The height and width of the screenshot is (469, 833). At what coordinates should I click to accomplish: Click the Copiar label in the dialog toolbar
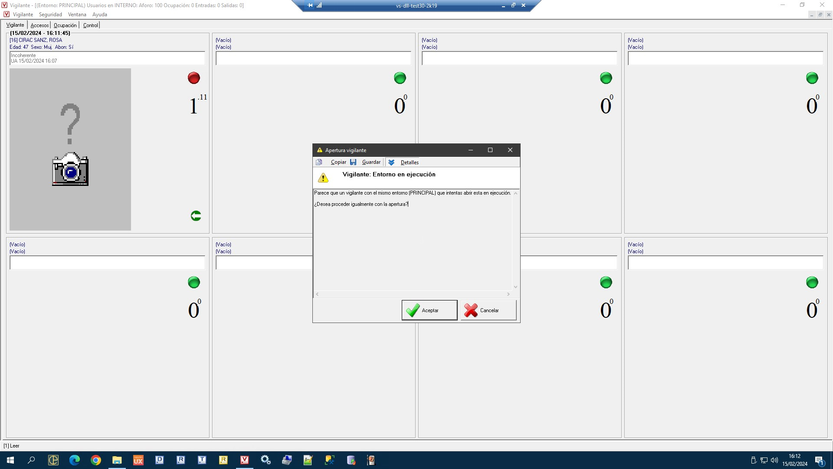[338, 162]
